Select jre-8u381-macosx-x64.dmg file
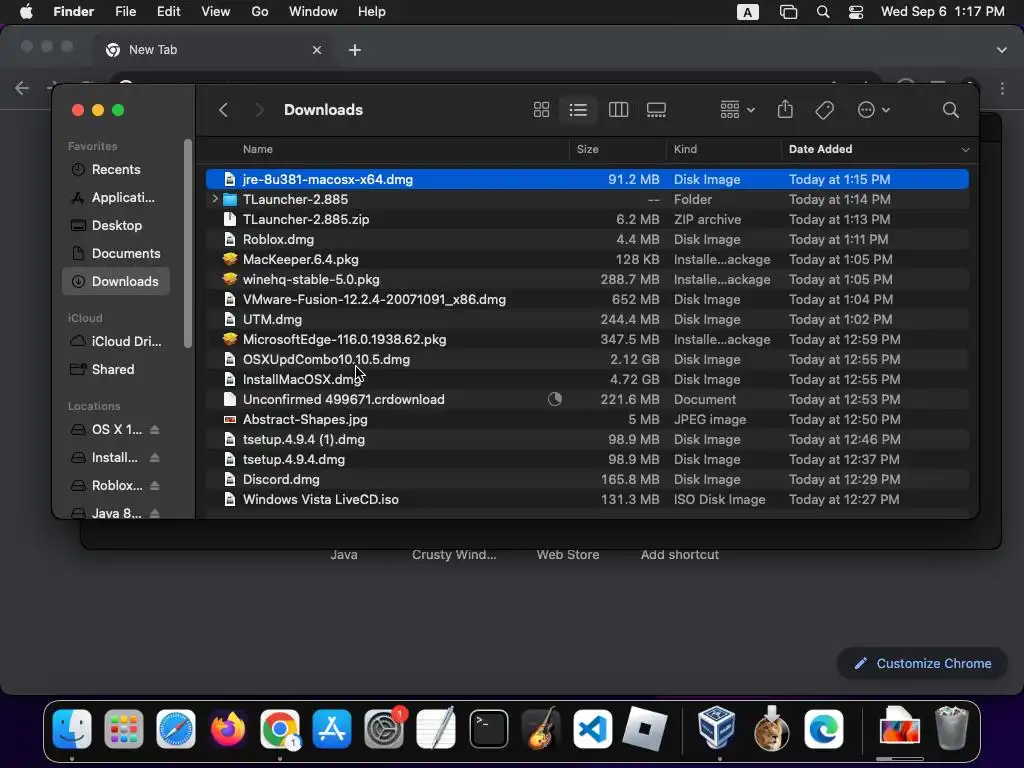This screenshot has height=768, width=1024. point(587,180)
